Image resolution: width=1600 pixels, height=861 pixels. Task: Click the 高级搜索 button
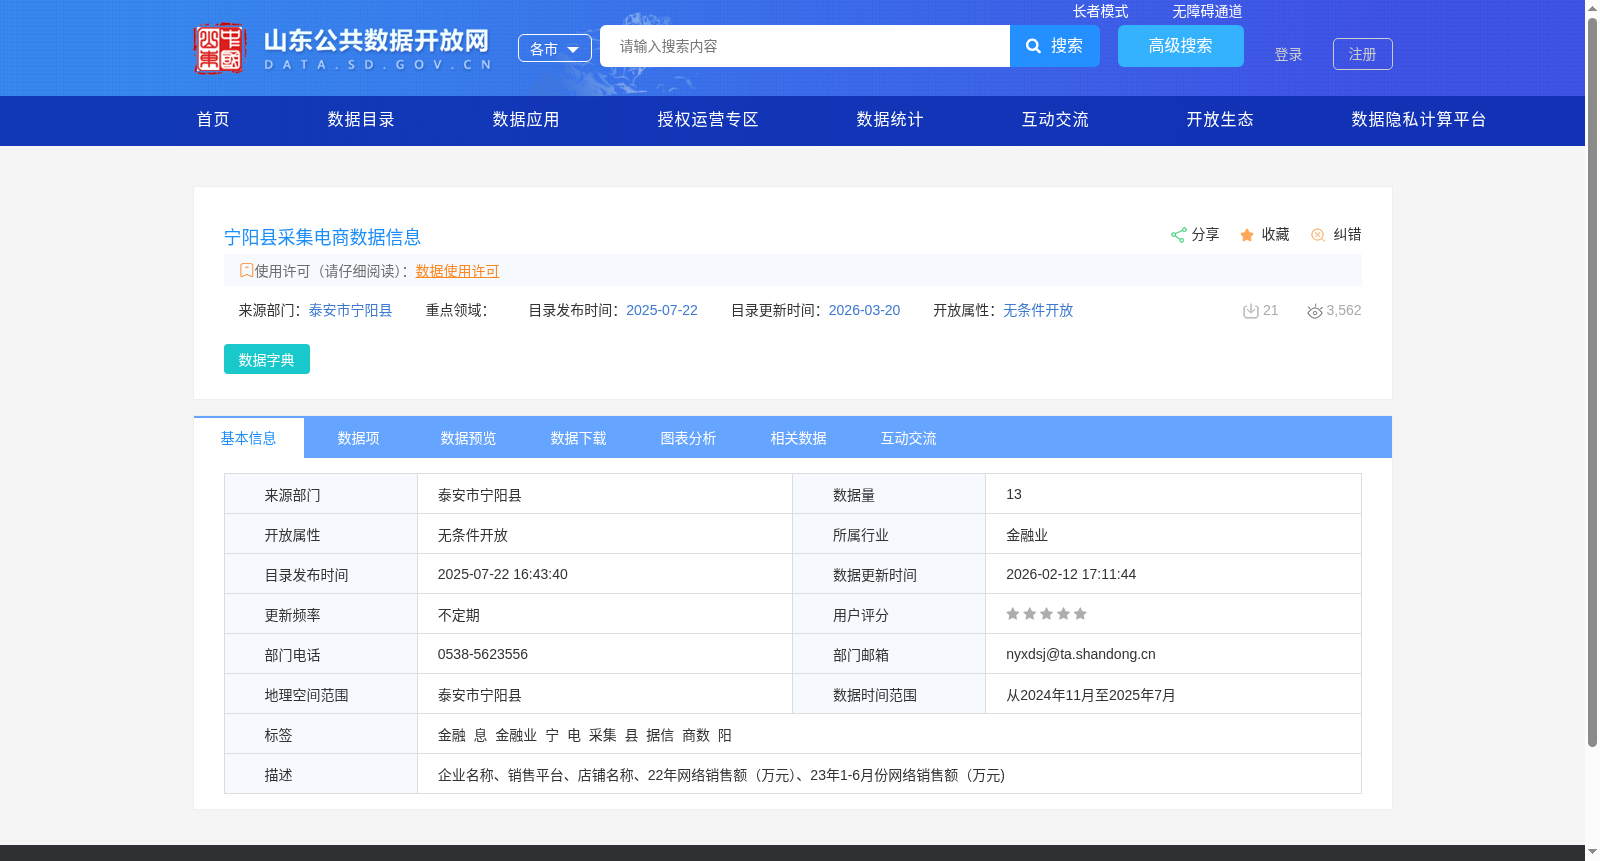coord(1181,46)
